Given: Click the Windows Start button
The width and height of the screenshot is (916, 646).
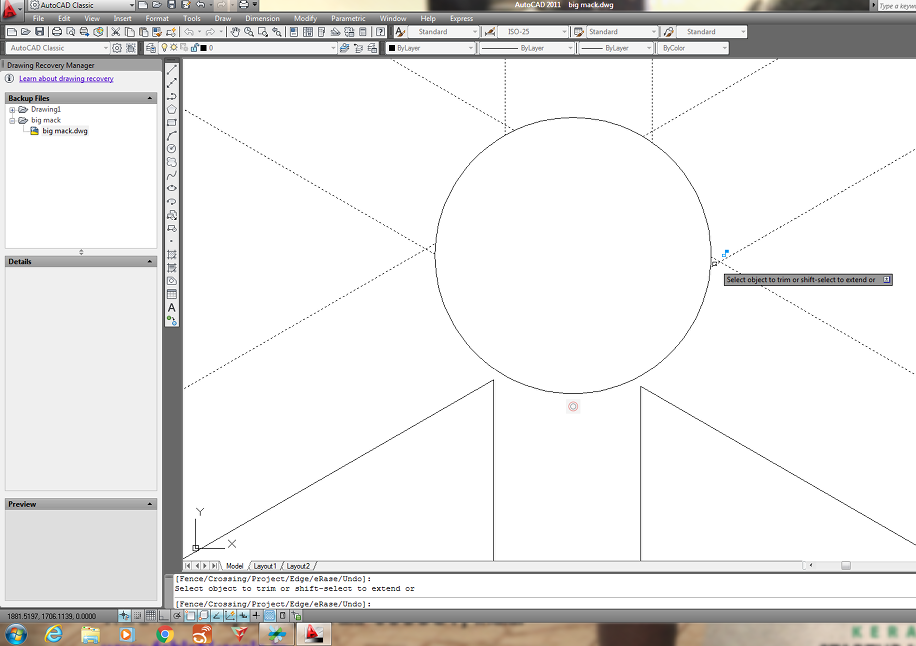Looking at the screenshot, I should 15,634.
